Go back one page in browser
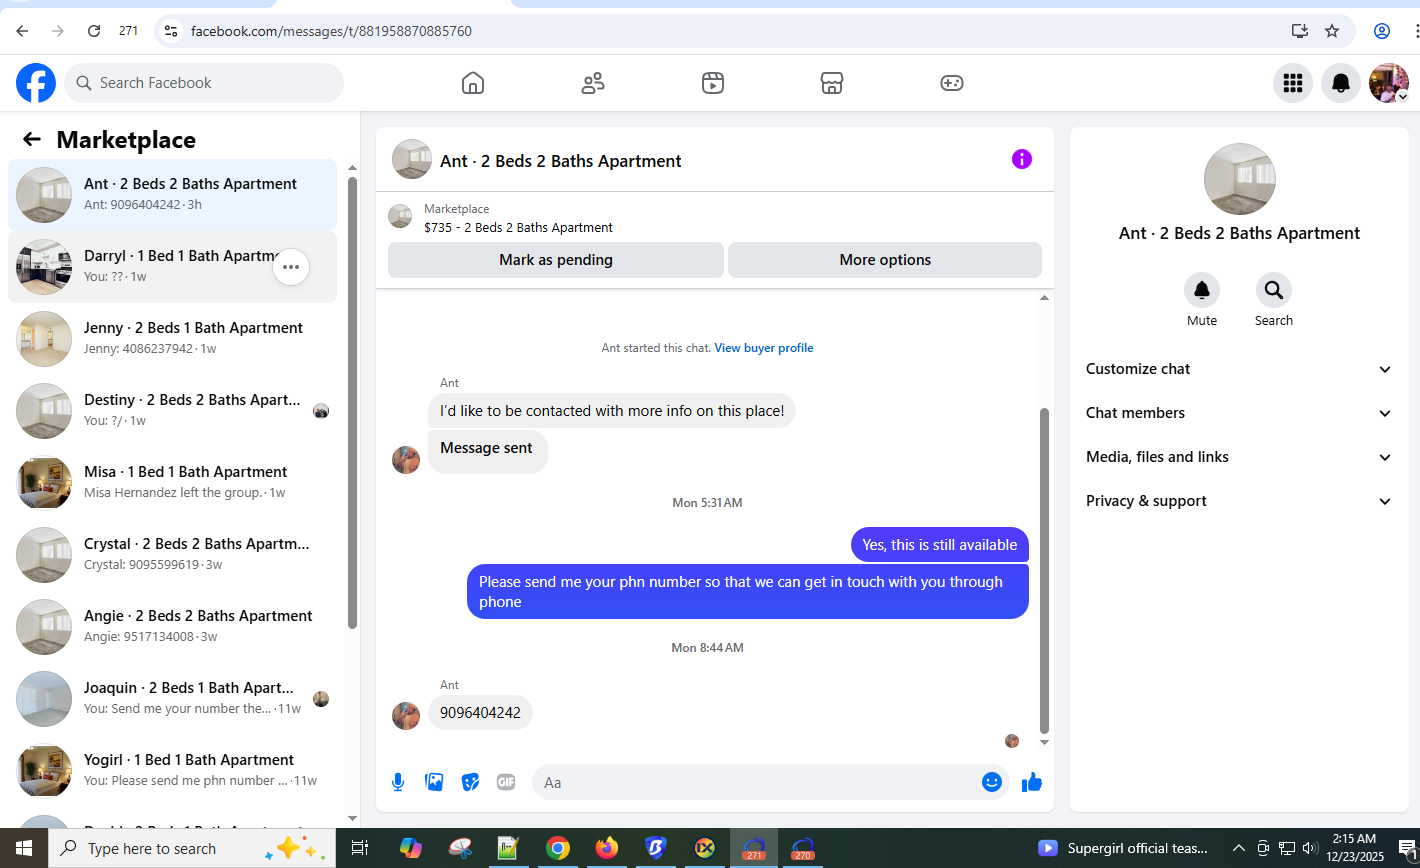Image resolution: width=1420 pixels, height=868 pixels. 22,31
